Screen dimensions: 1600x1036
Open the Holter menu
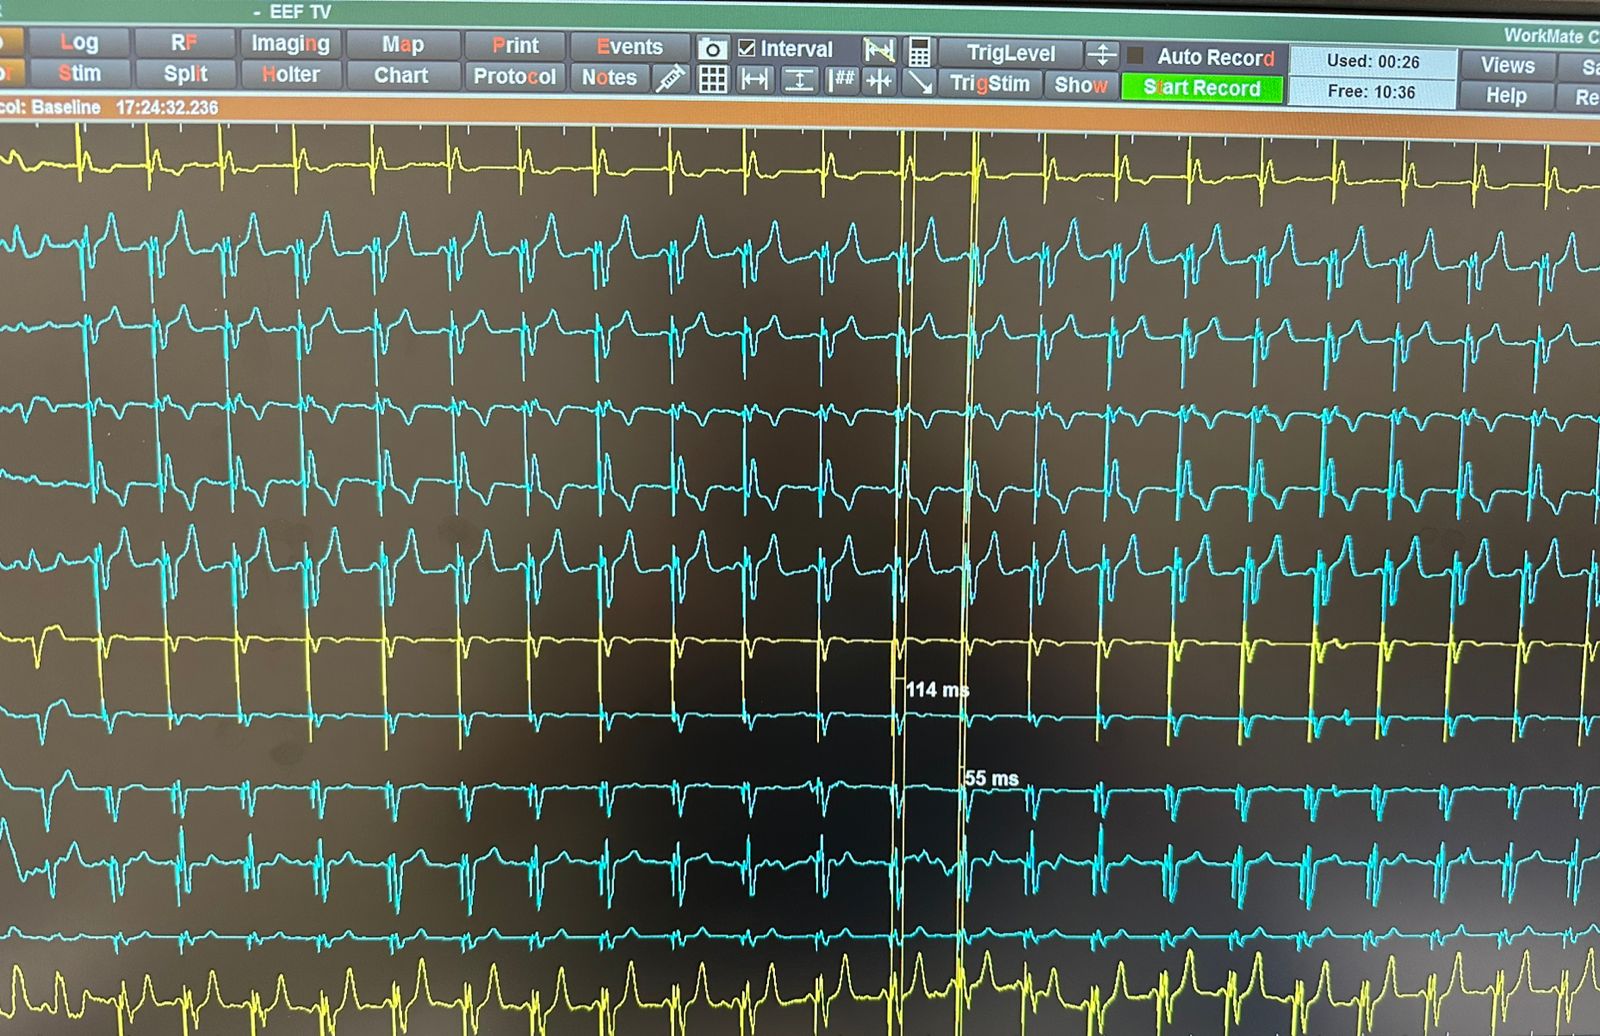pos(291,75)
